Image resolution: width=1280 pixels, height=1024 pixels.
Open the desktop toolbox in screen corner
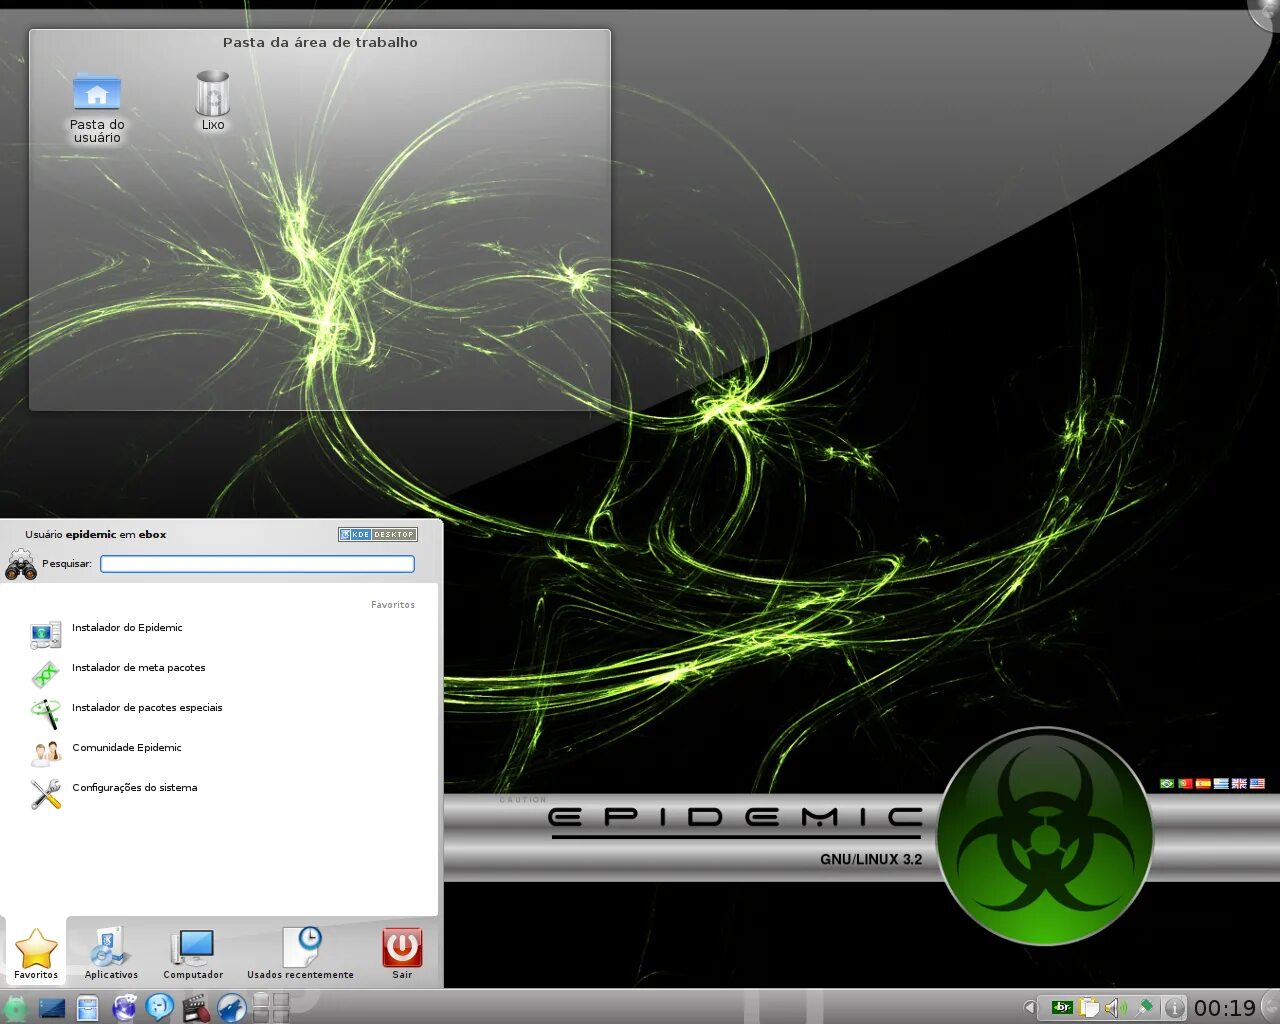pos(1266,12)
